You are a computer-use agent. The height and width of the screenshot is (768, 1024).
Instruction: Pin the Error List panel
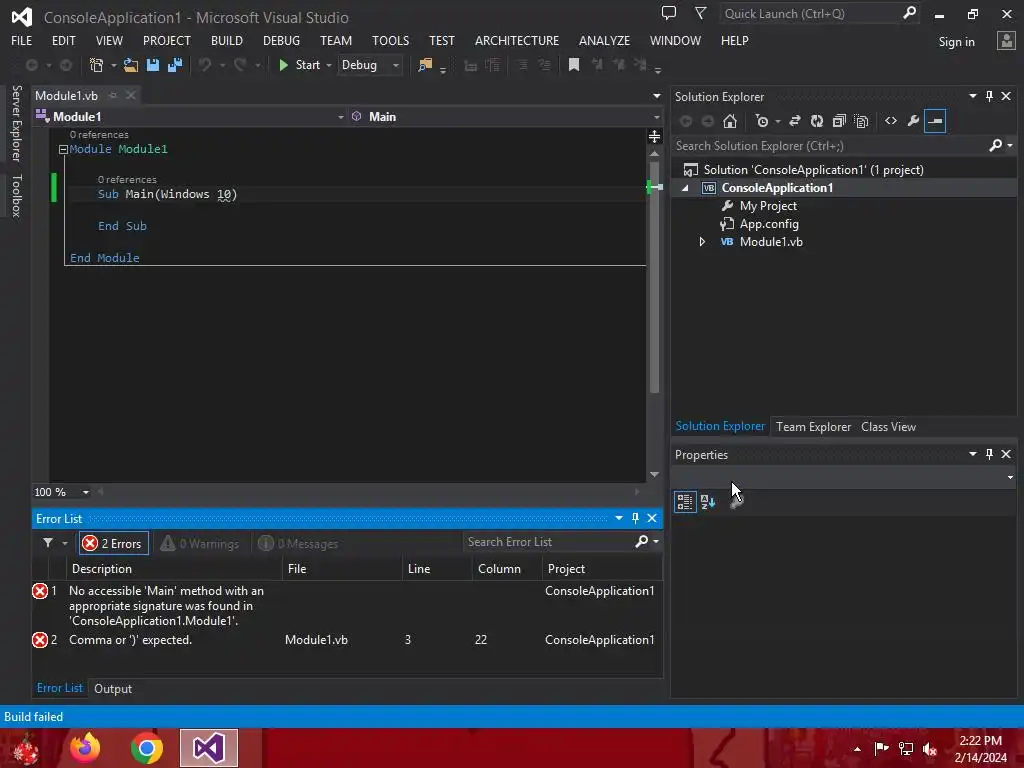click(635, 518)
